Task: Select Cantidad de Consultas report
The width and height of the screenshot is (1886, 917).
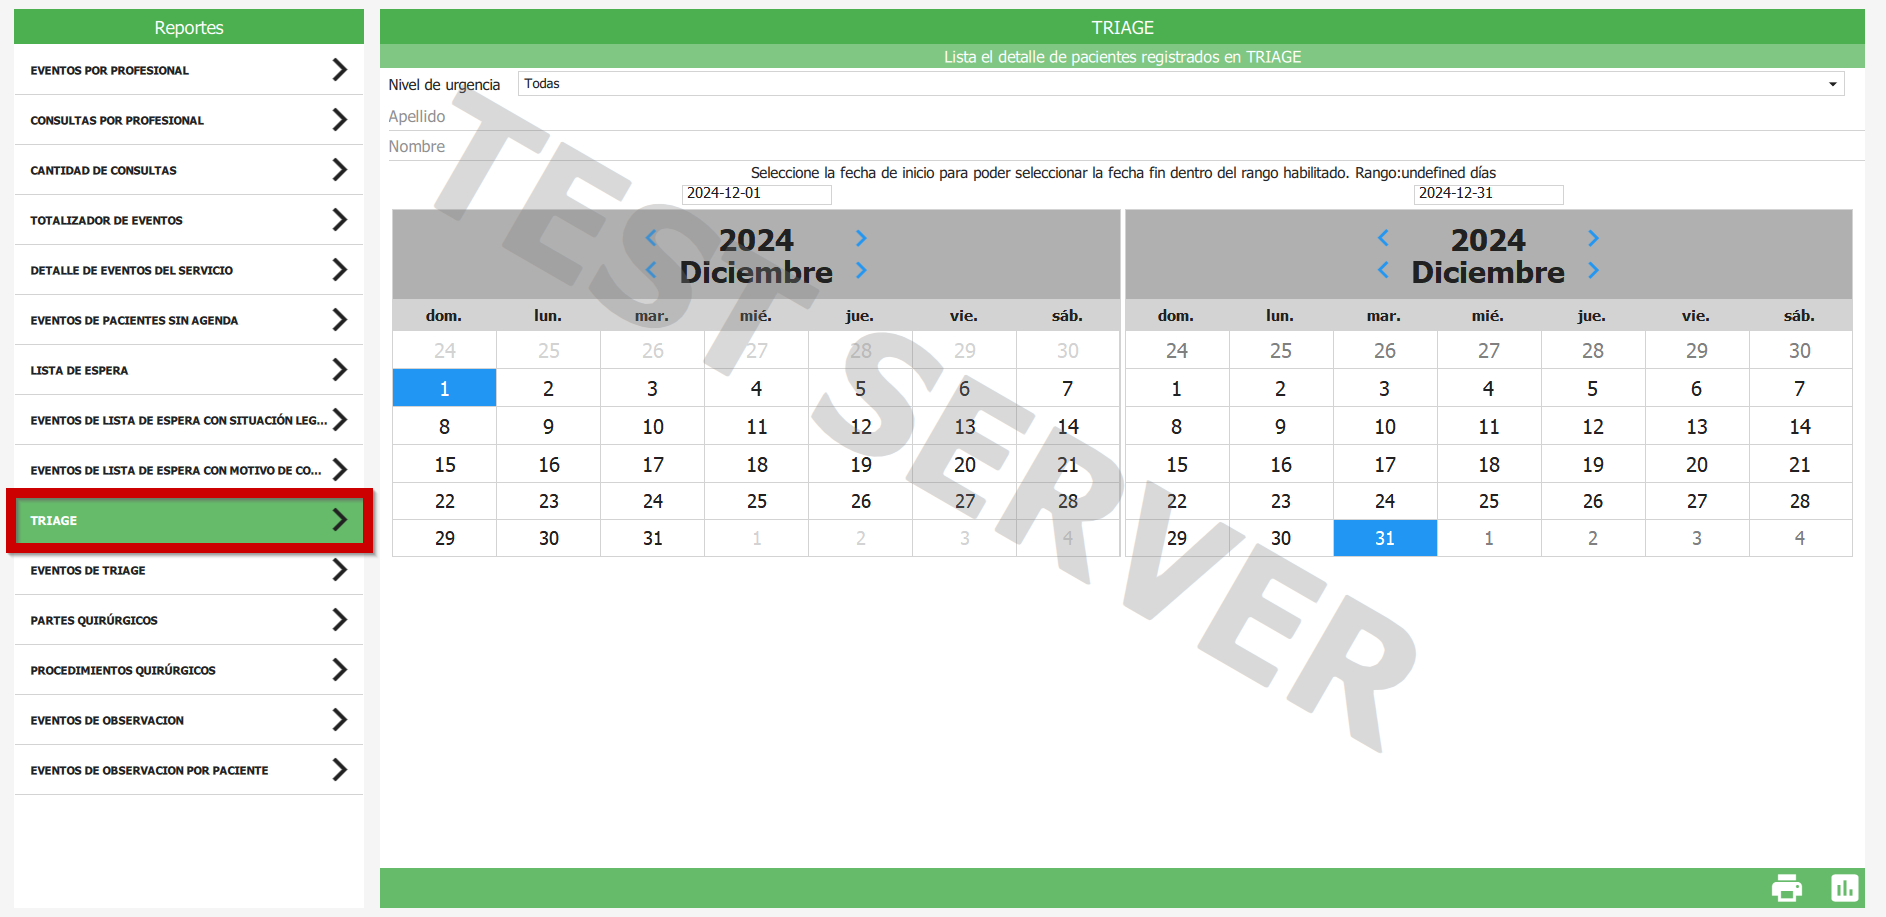Action: click(x=188, y=170)
